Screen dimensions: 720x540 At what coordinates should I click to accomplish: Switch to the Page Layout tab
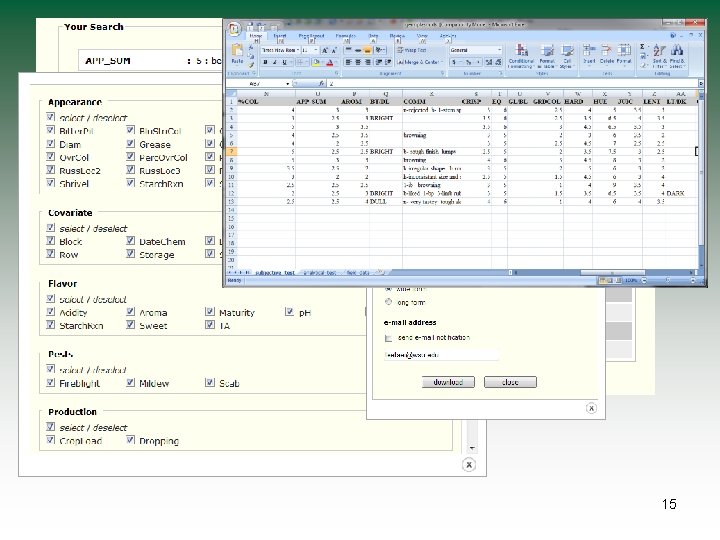click(x=311, y=36)
